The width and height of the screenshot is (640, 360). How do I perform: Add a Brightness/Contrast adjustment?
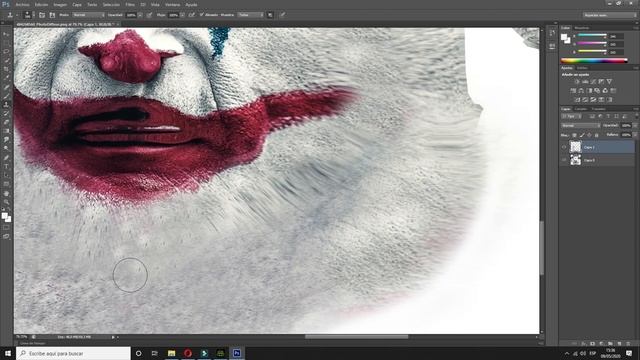[577, 82]
